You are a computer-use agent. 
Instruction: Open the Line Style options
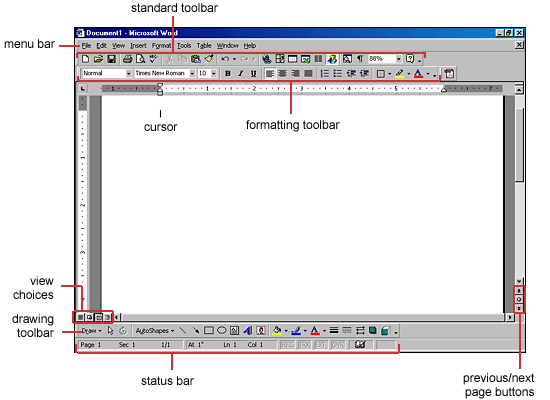(x=334, y=331)
